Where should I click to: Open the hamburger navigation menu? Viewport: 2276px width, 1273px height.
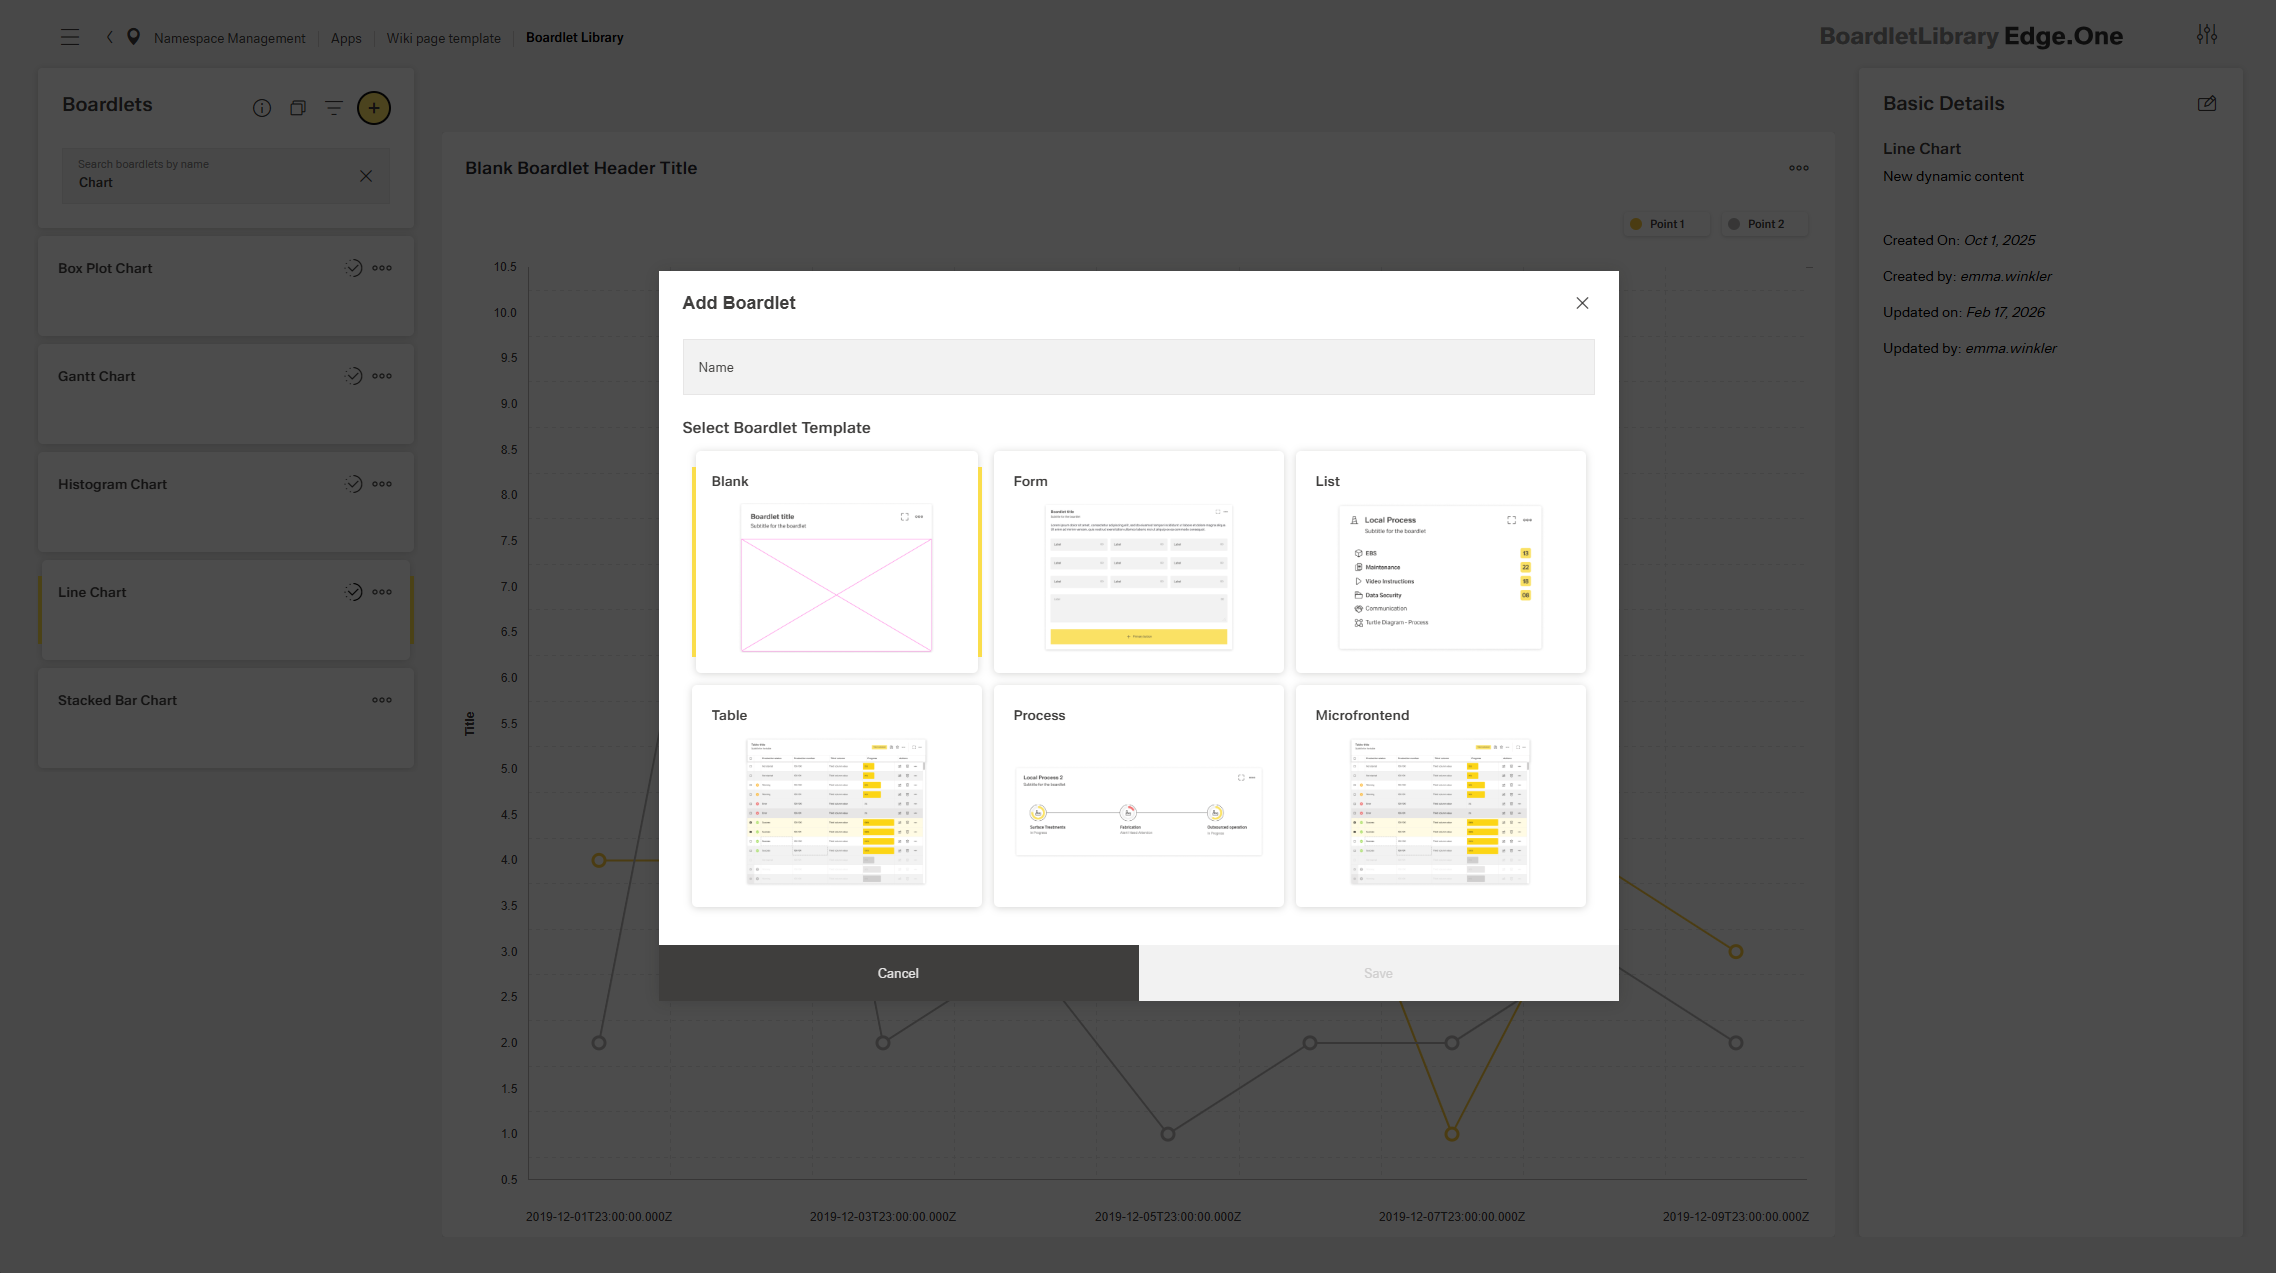pos(70,38)
